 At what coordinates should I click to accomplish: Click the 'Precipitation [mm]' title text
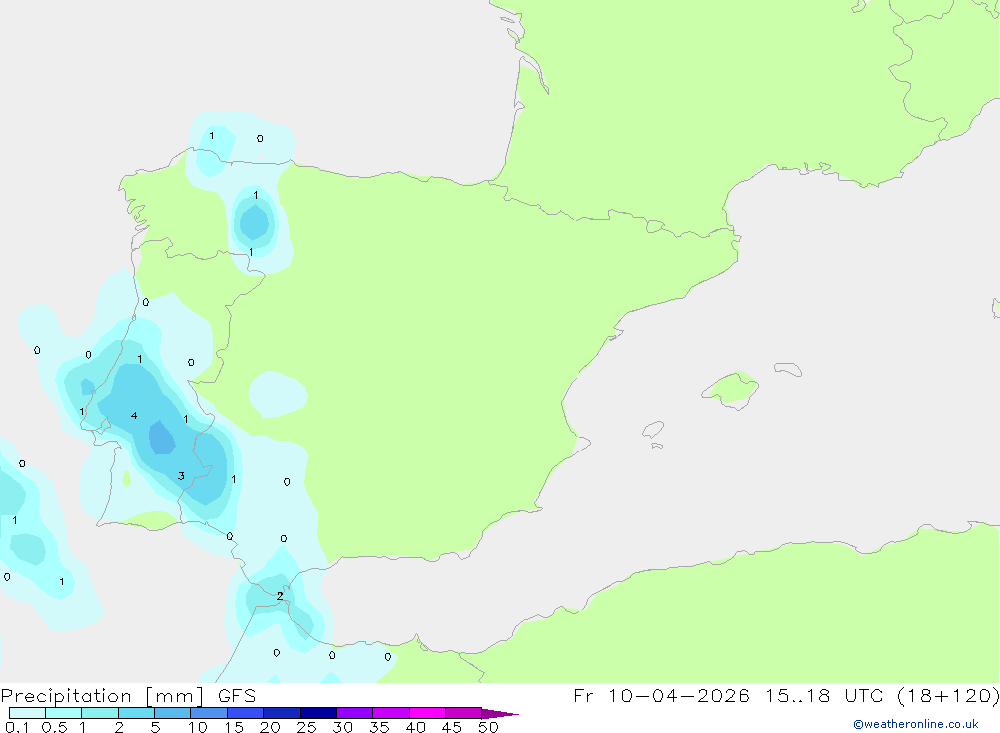click(102, 696)
